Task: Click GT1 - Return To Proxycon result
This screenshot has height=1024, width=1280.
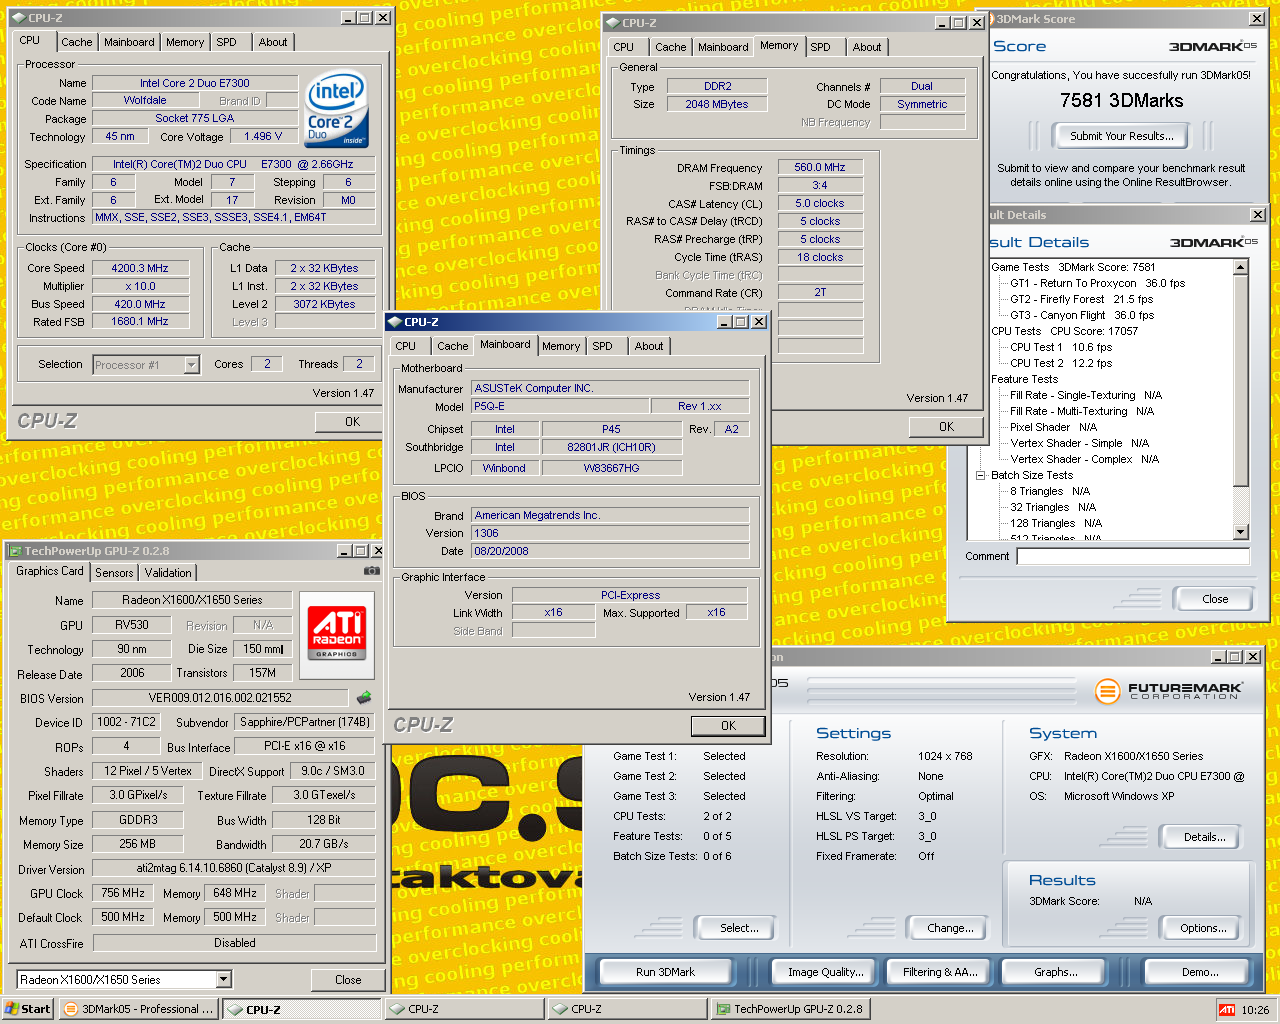Action: 1097,283
